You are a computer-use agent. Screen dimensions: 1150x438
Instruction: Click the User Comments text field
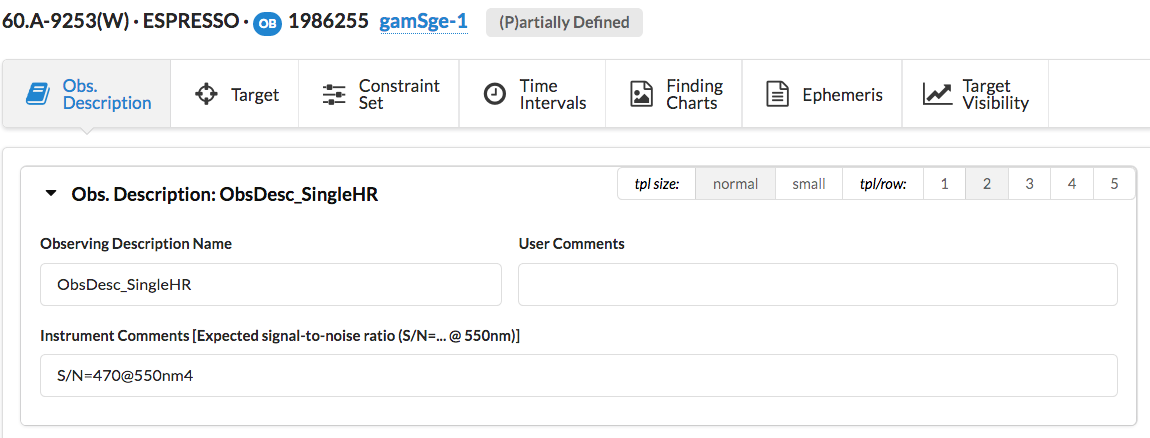[817, 284]
